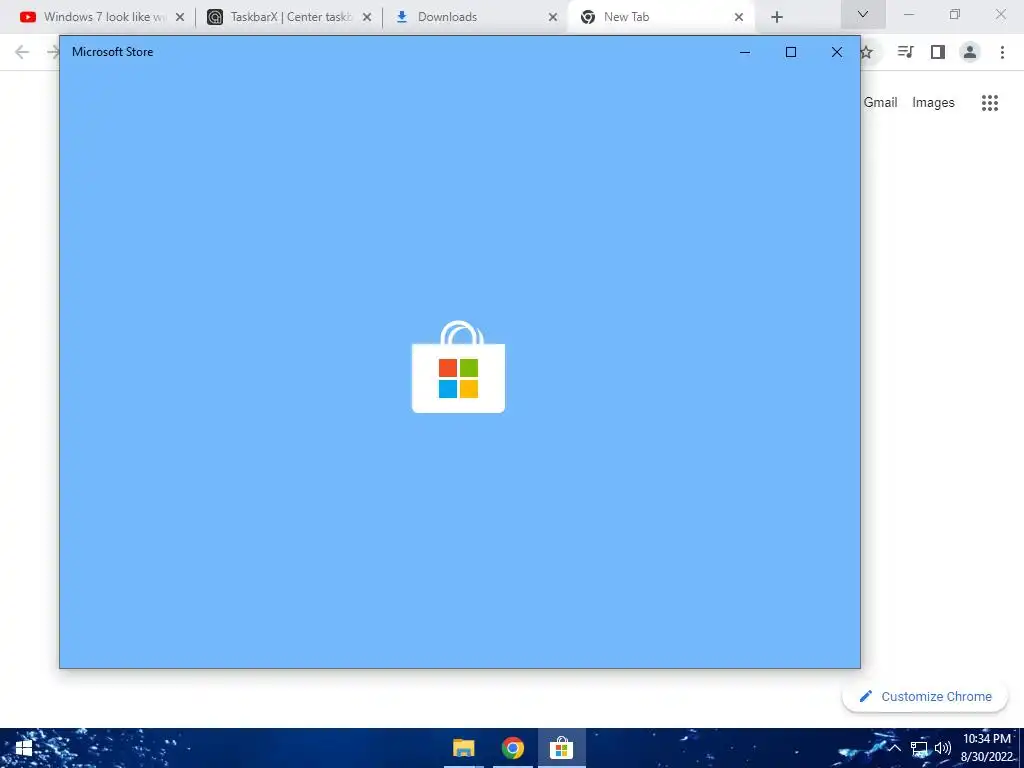Open the Chrome profile avatar

point(970,52)
